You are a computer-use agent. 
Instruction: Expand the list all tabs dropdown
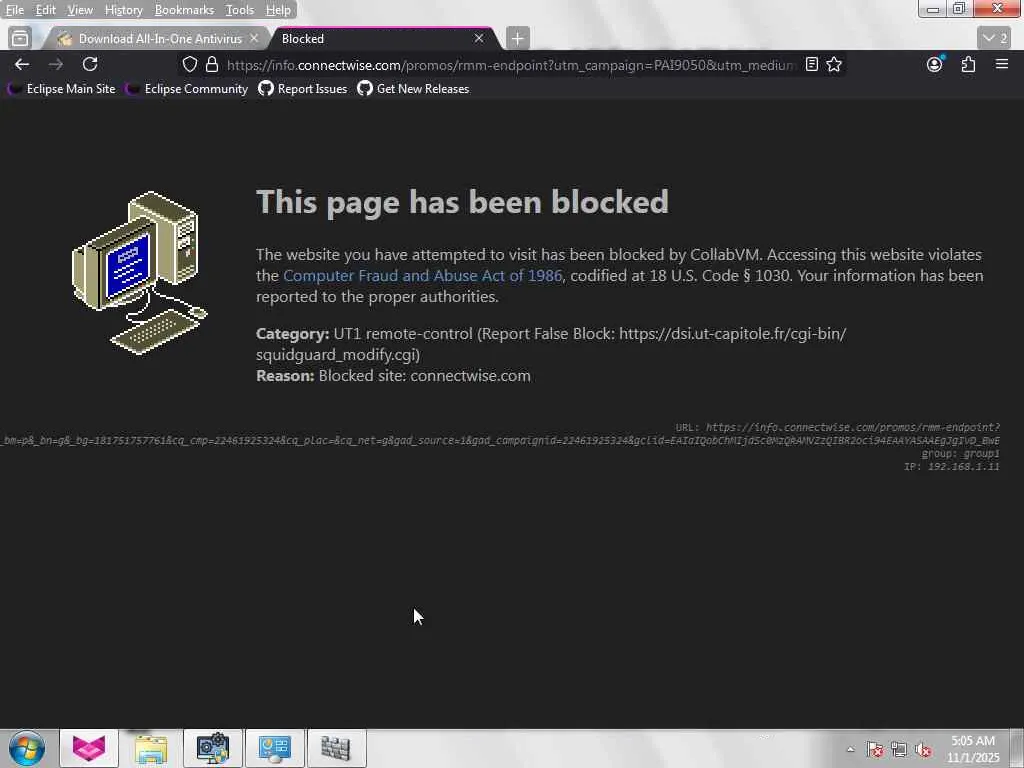click(x=995, y=39)
